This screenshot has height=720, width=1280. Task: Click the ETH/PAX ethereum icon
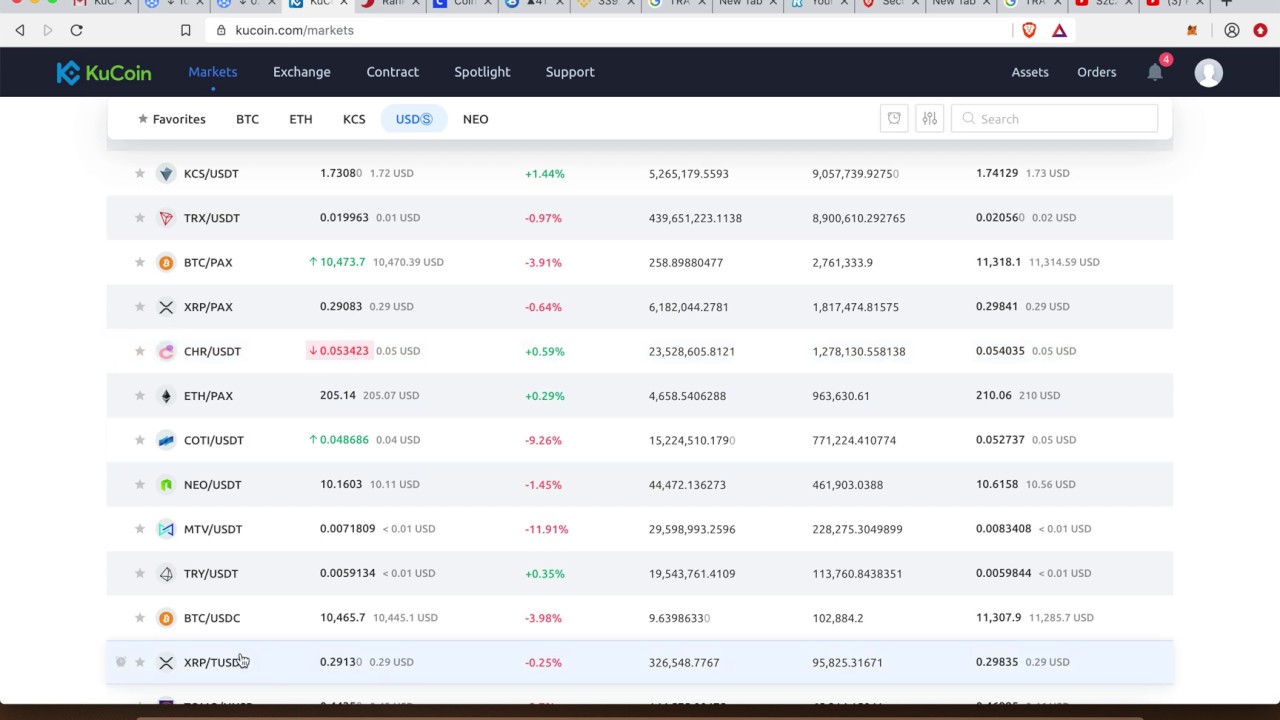tap(166, 396)
